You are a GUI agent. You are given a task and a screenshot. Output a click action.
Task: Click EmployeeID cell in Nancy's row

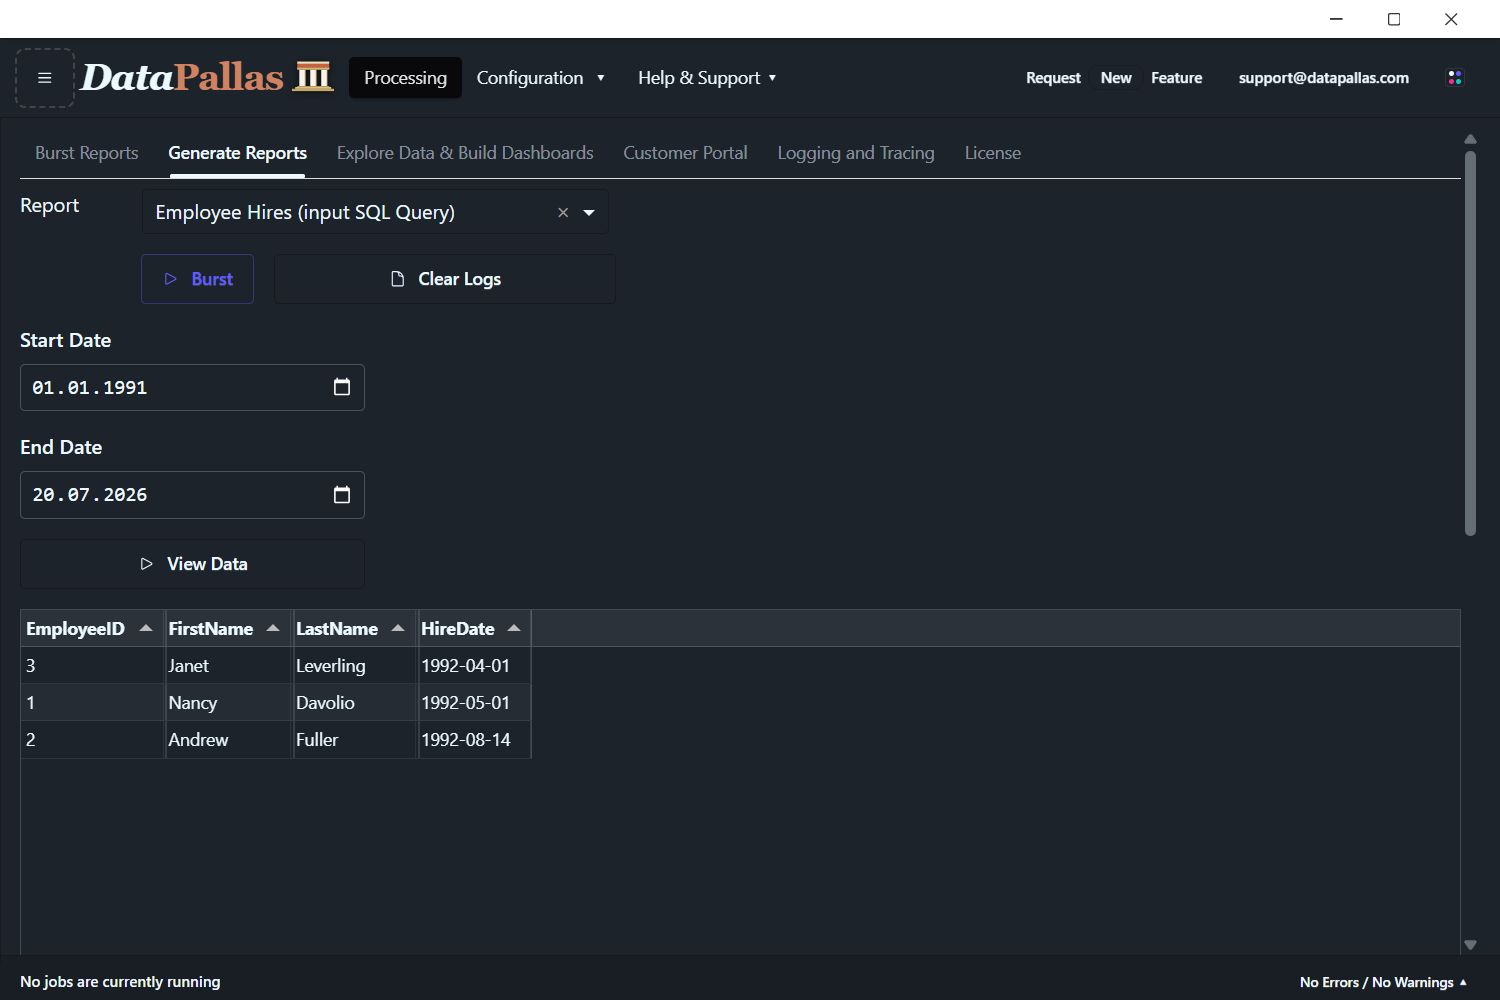click(93, 703)
